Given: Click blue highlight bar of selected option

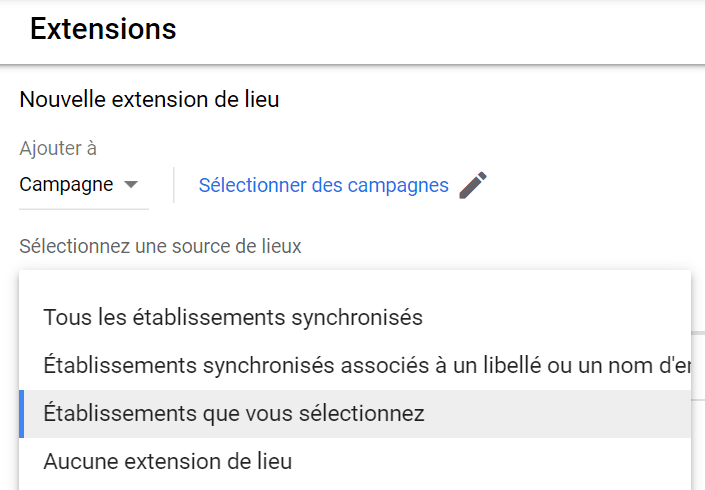Looking at the screenshot, I should click(x=22, y=414).
